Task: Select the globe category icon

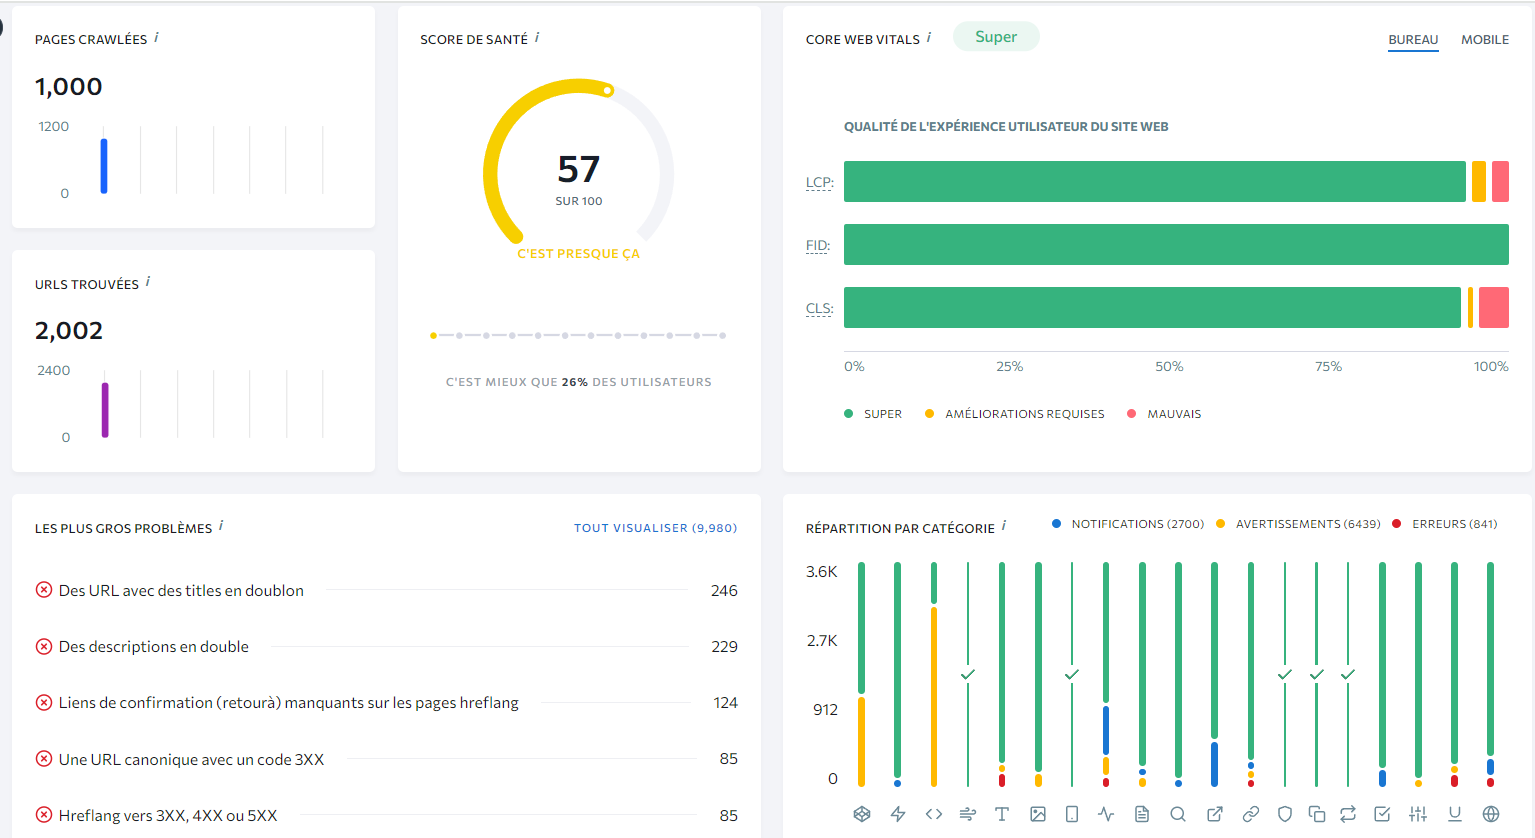Action: click(1491, 814)
